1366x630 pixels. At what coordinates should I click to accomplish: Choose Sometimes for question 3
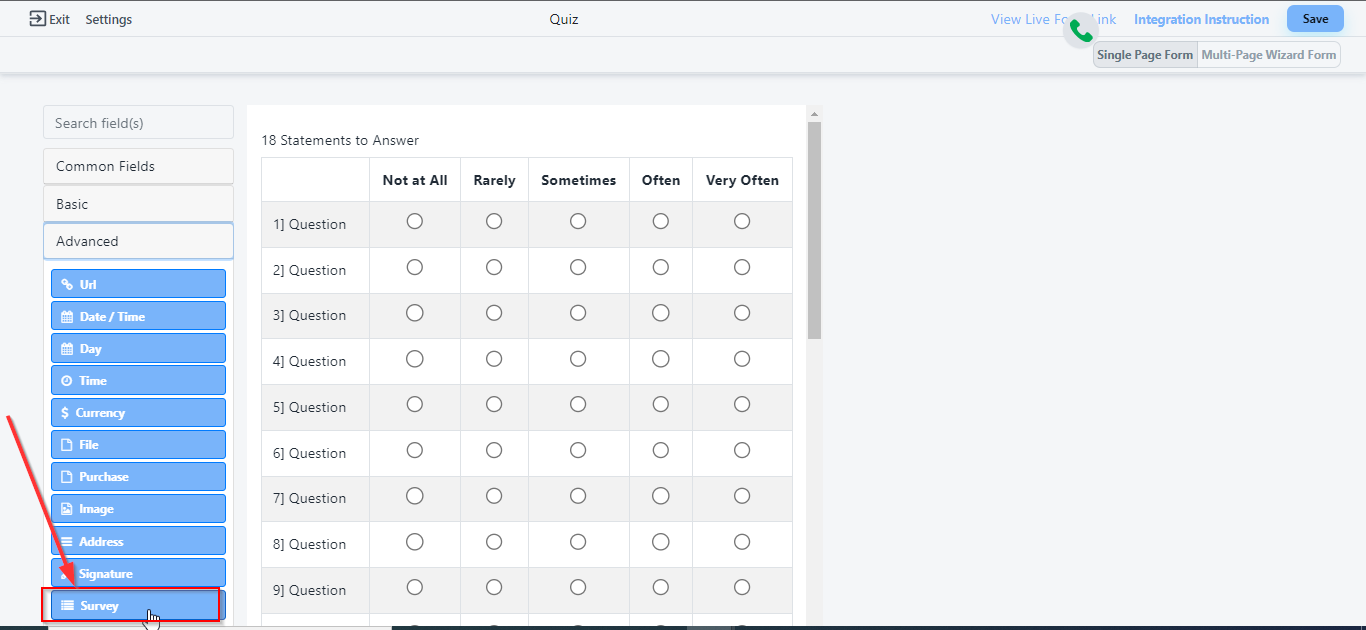point(578,313)
